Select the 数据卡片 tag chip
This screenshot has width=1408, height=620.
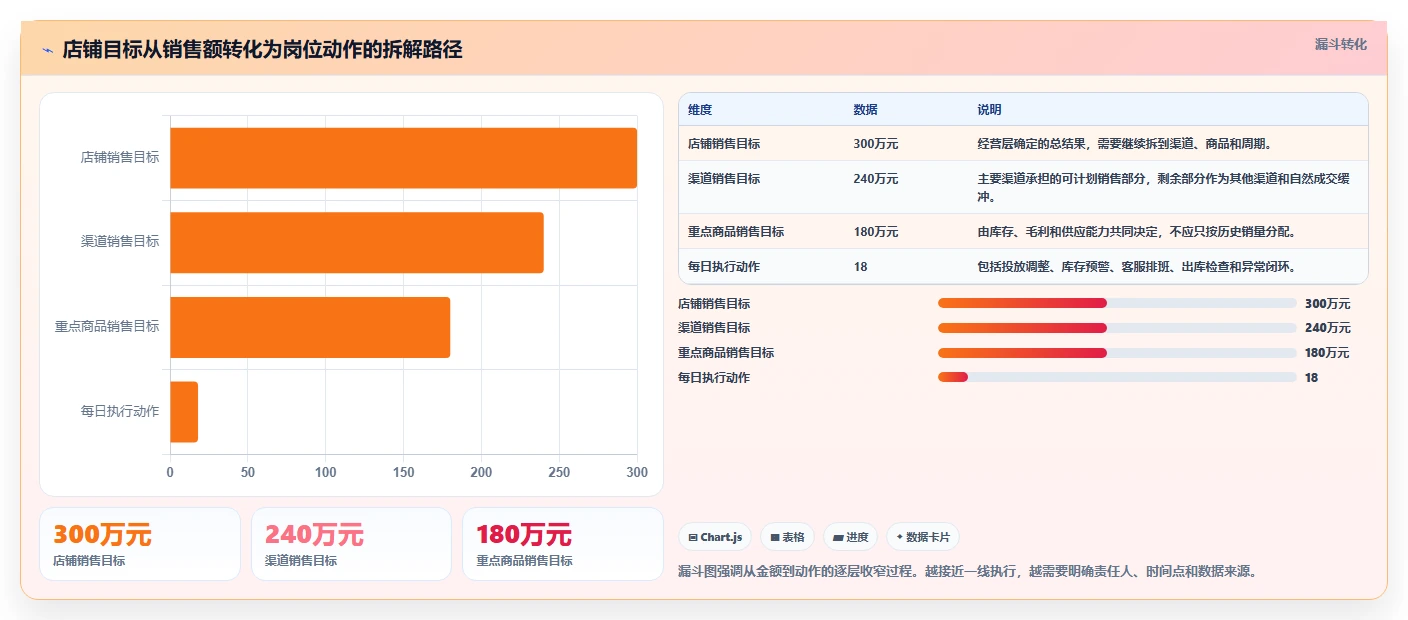click(922, 537)
